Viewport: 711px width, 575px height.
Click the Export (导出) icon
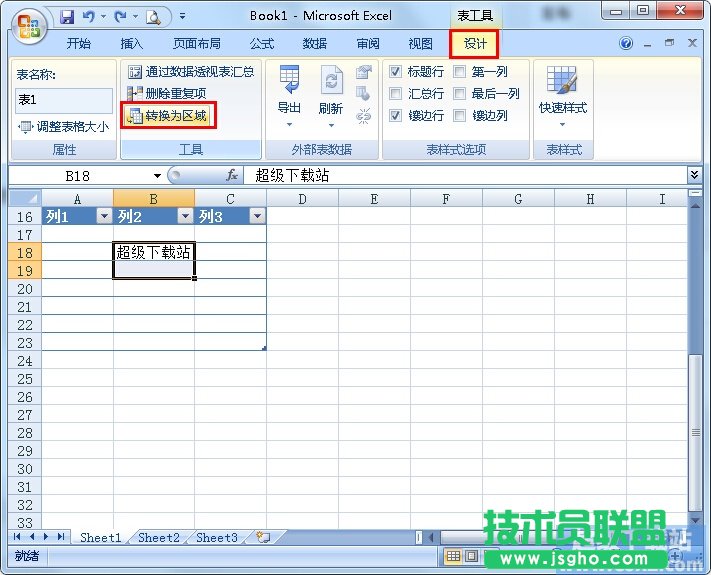click(289, 82)
